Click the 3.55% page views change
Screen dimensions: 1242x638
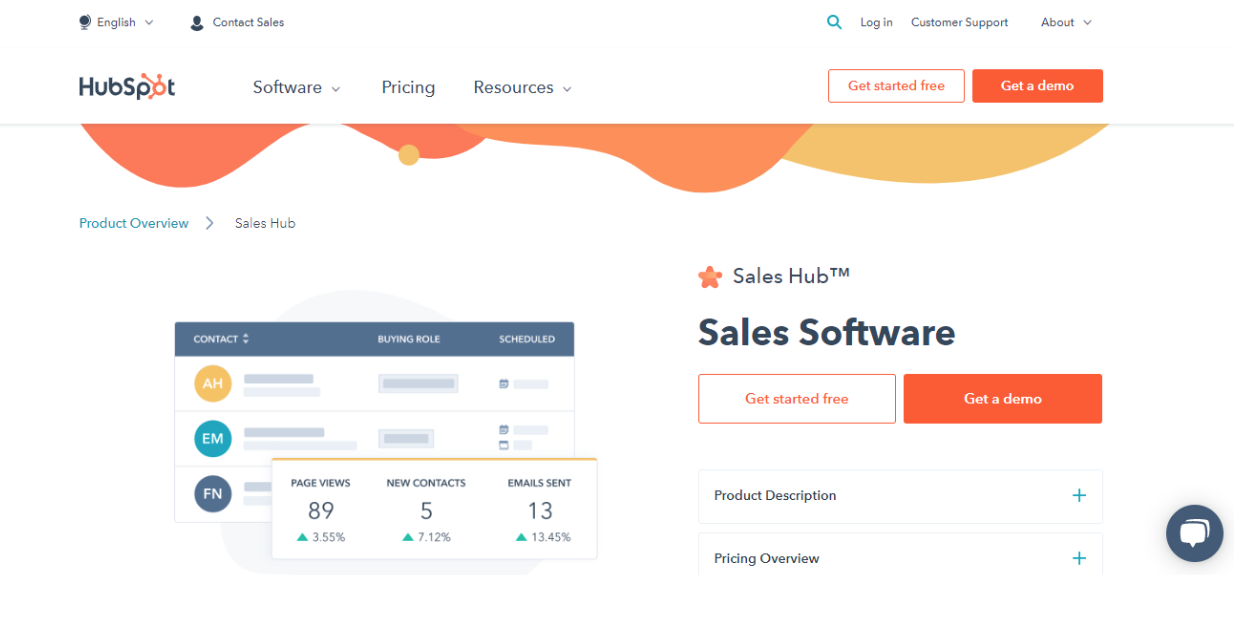coord(321,537)
